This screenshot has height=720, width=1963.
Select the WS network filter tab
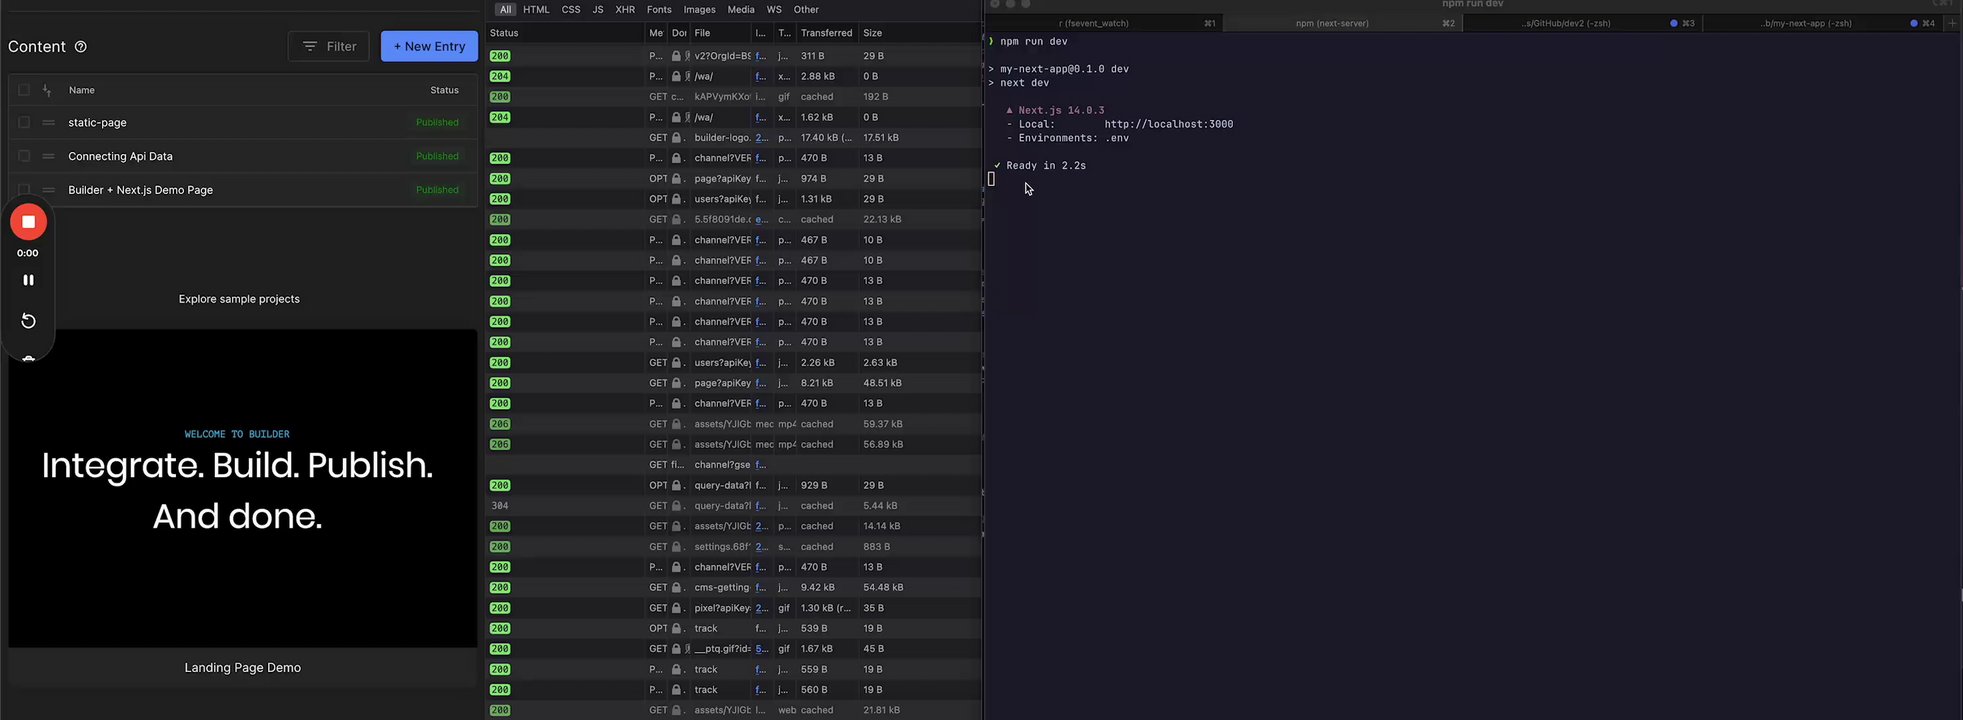point(774,9)
